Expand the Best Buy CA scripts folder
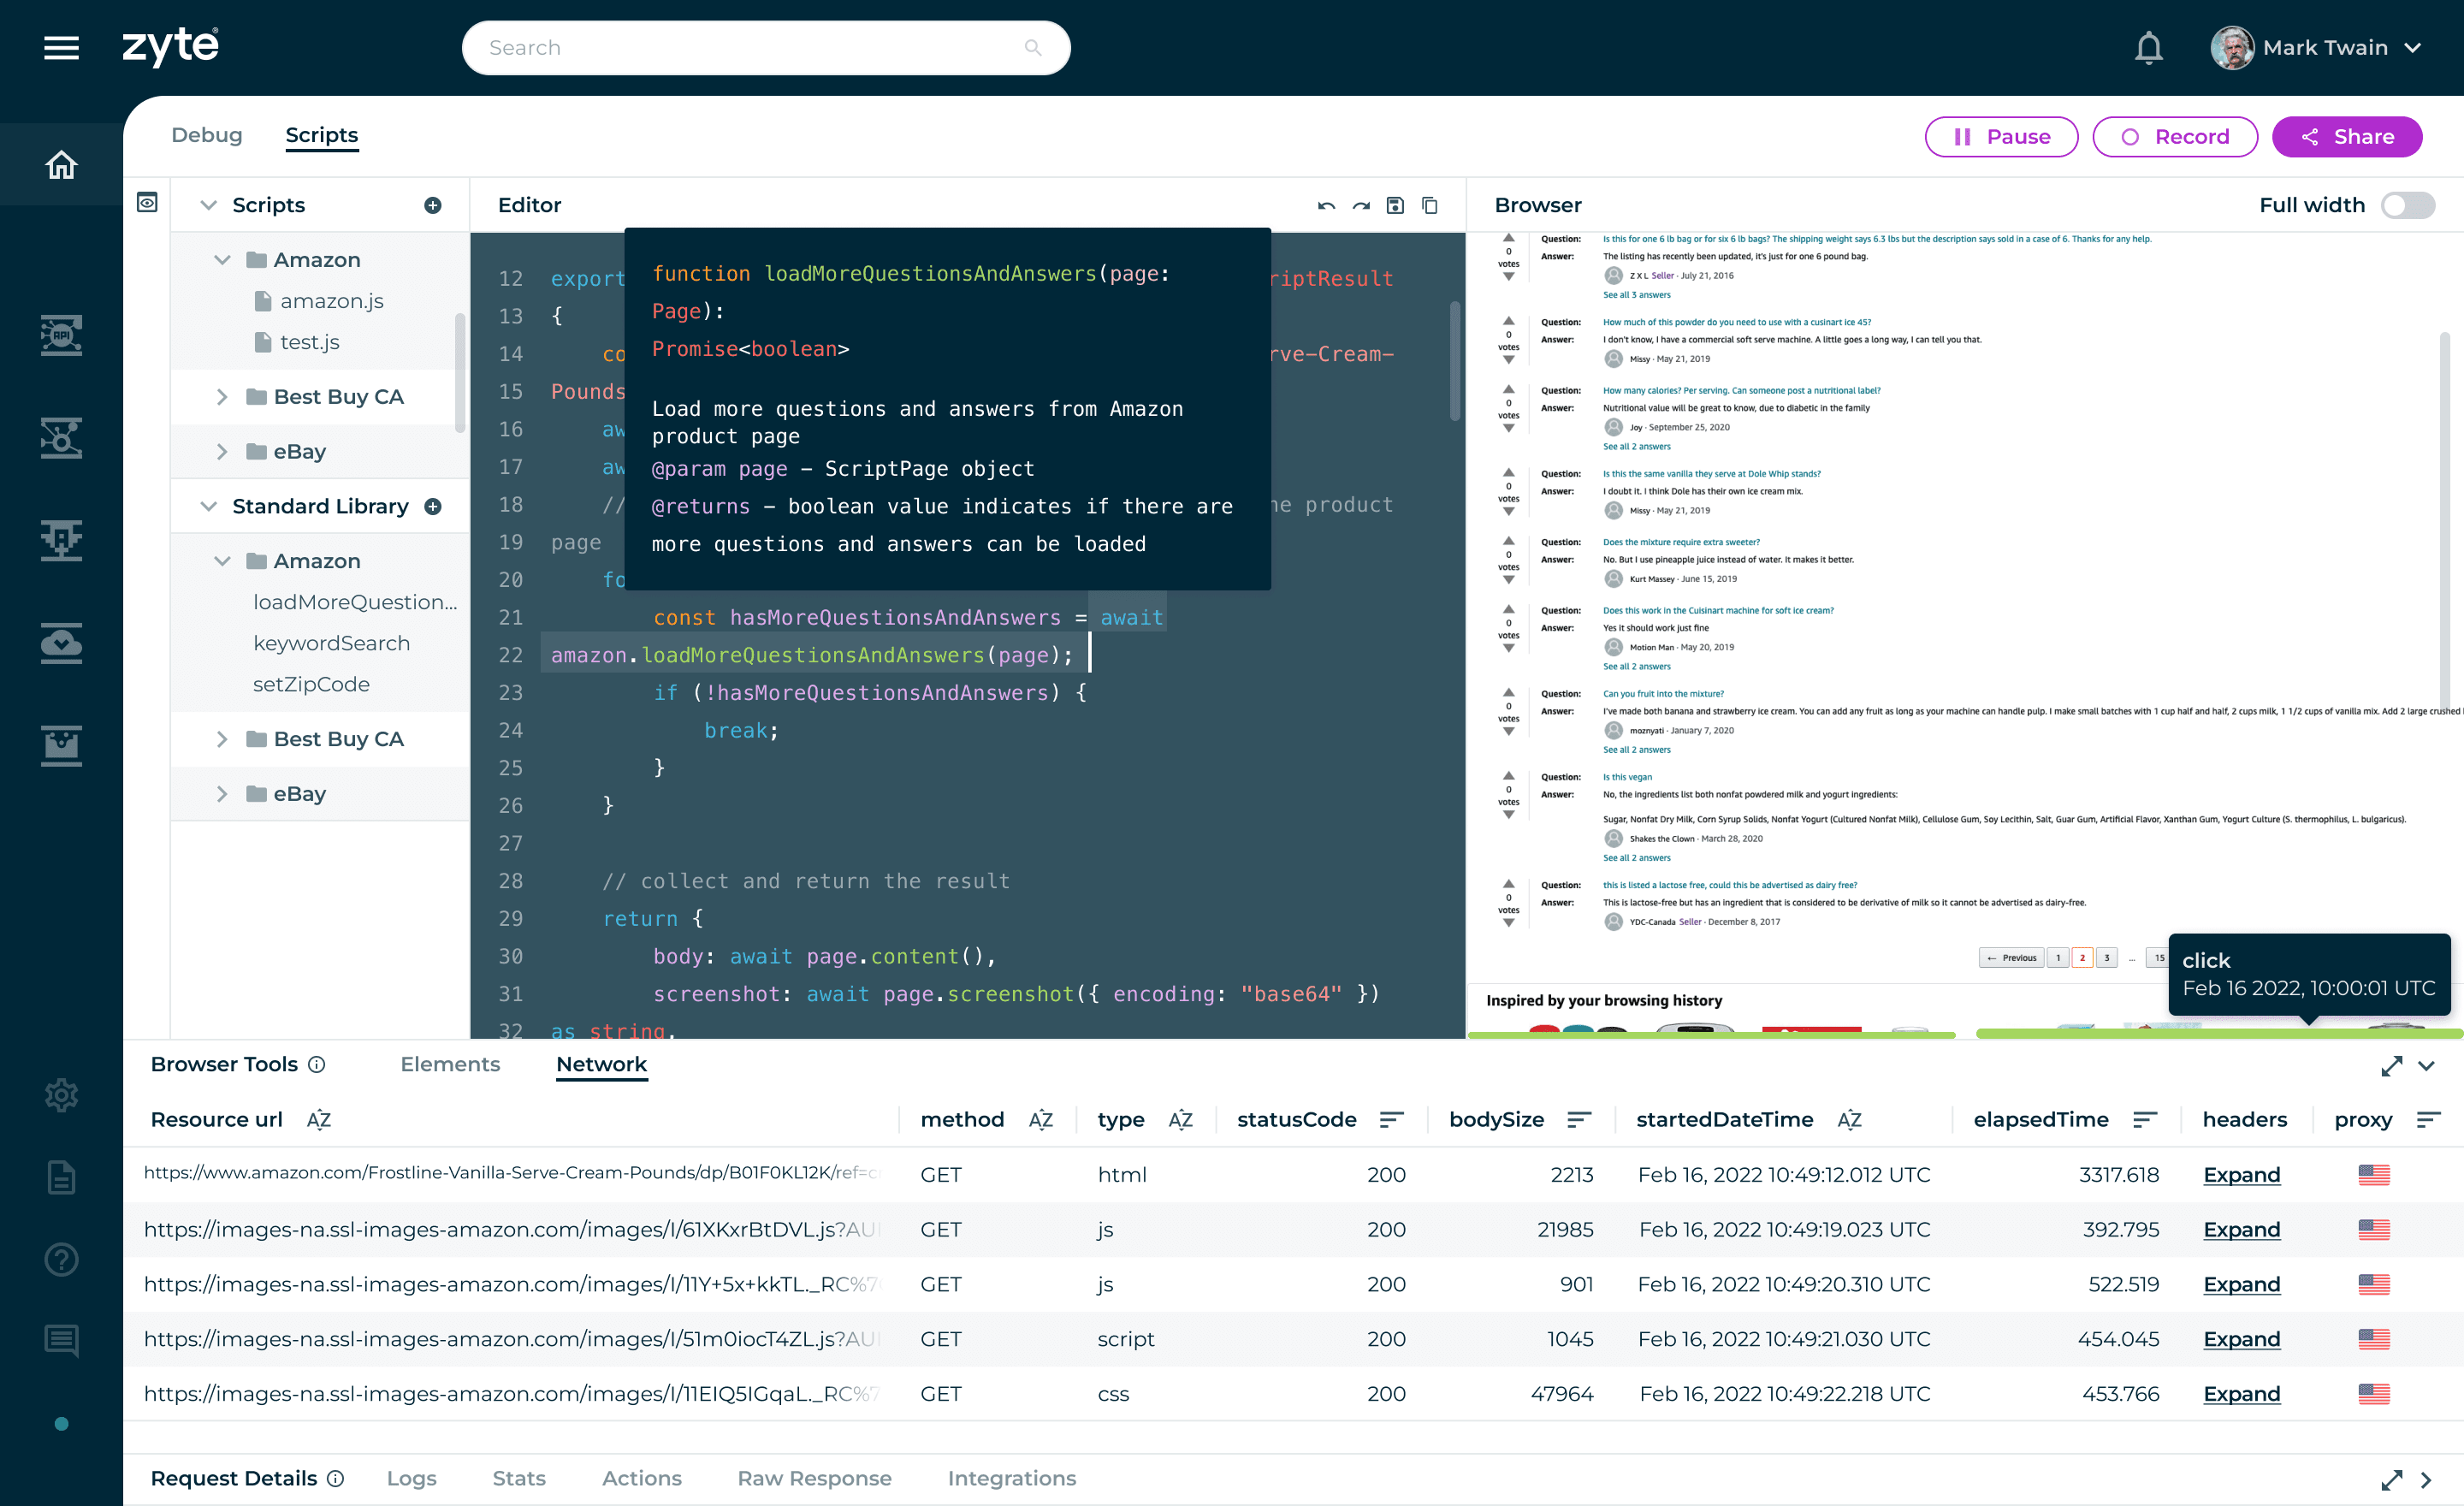 point(222,397)
